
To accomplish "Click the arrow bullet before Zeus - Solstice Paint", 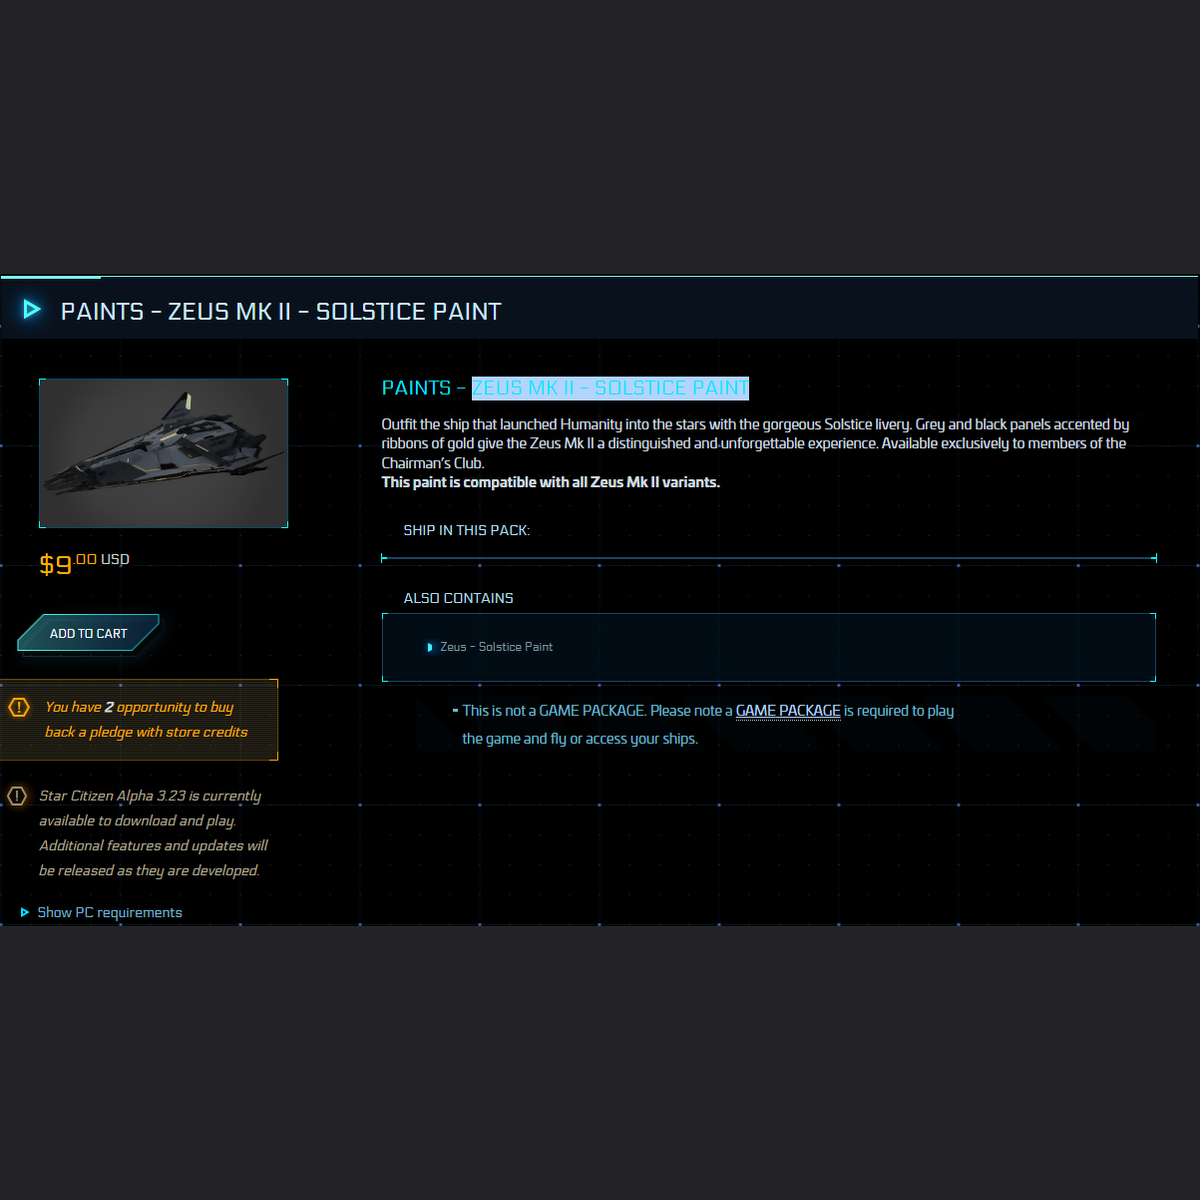I will [x=430, y=647].
